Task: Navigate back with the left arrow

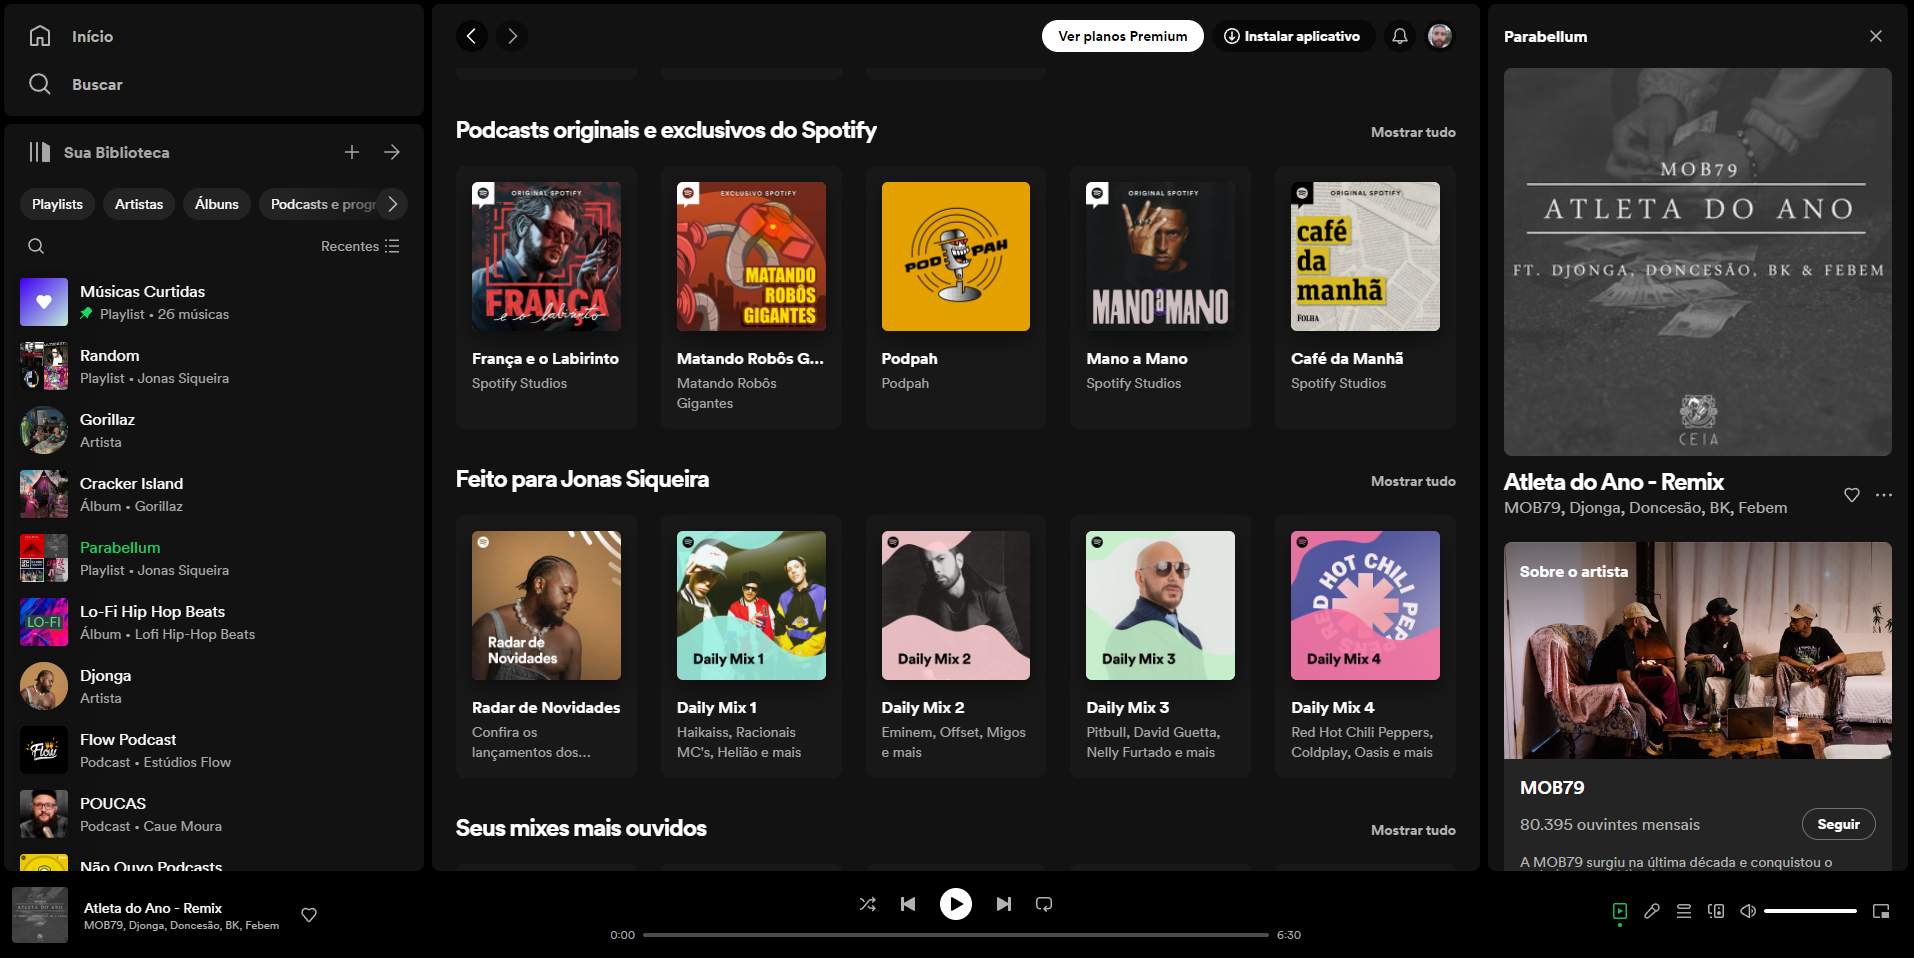Action: click(472, 36)
